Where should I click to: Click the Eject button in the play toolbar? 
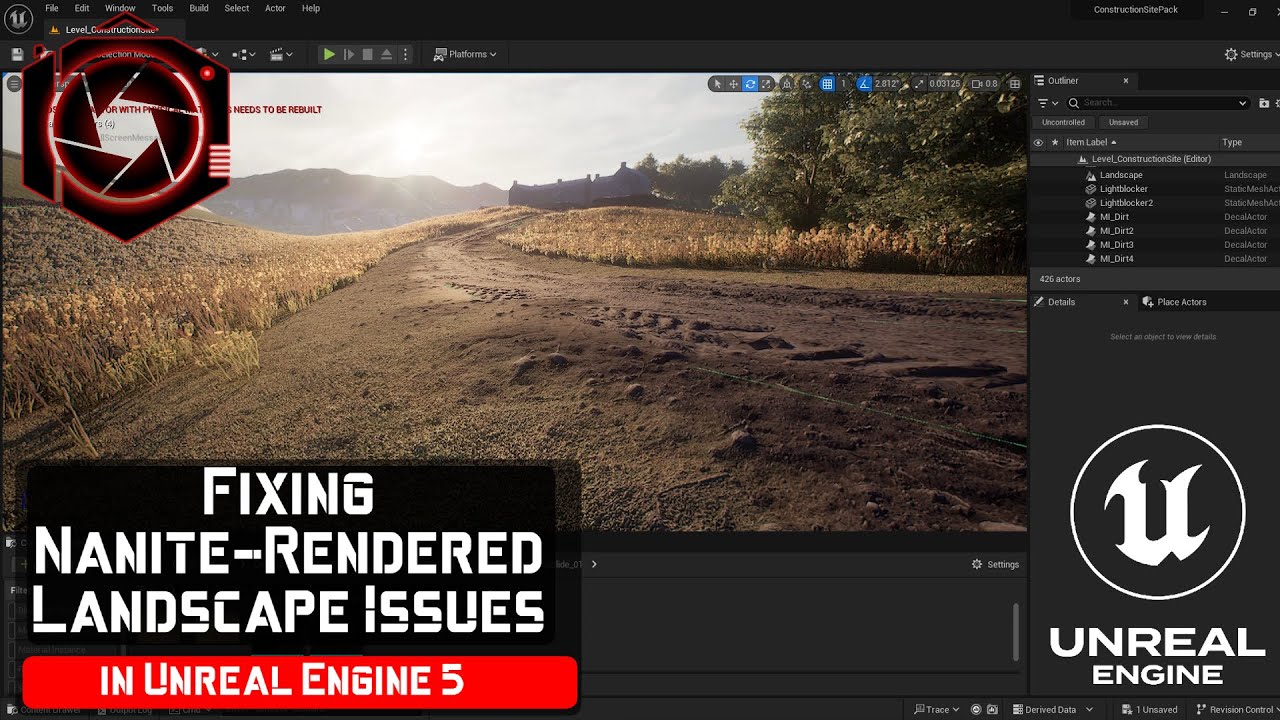click(x=386, y=54)
